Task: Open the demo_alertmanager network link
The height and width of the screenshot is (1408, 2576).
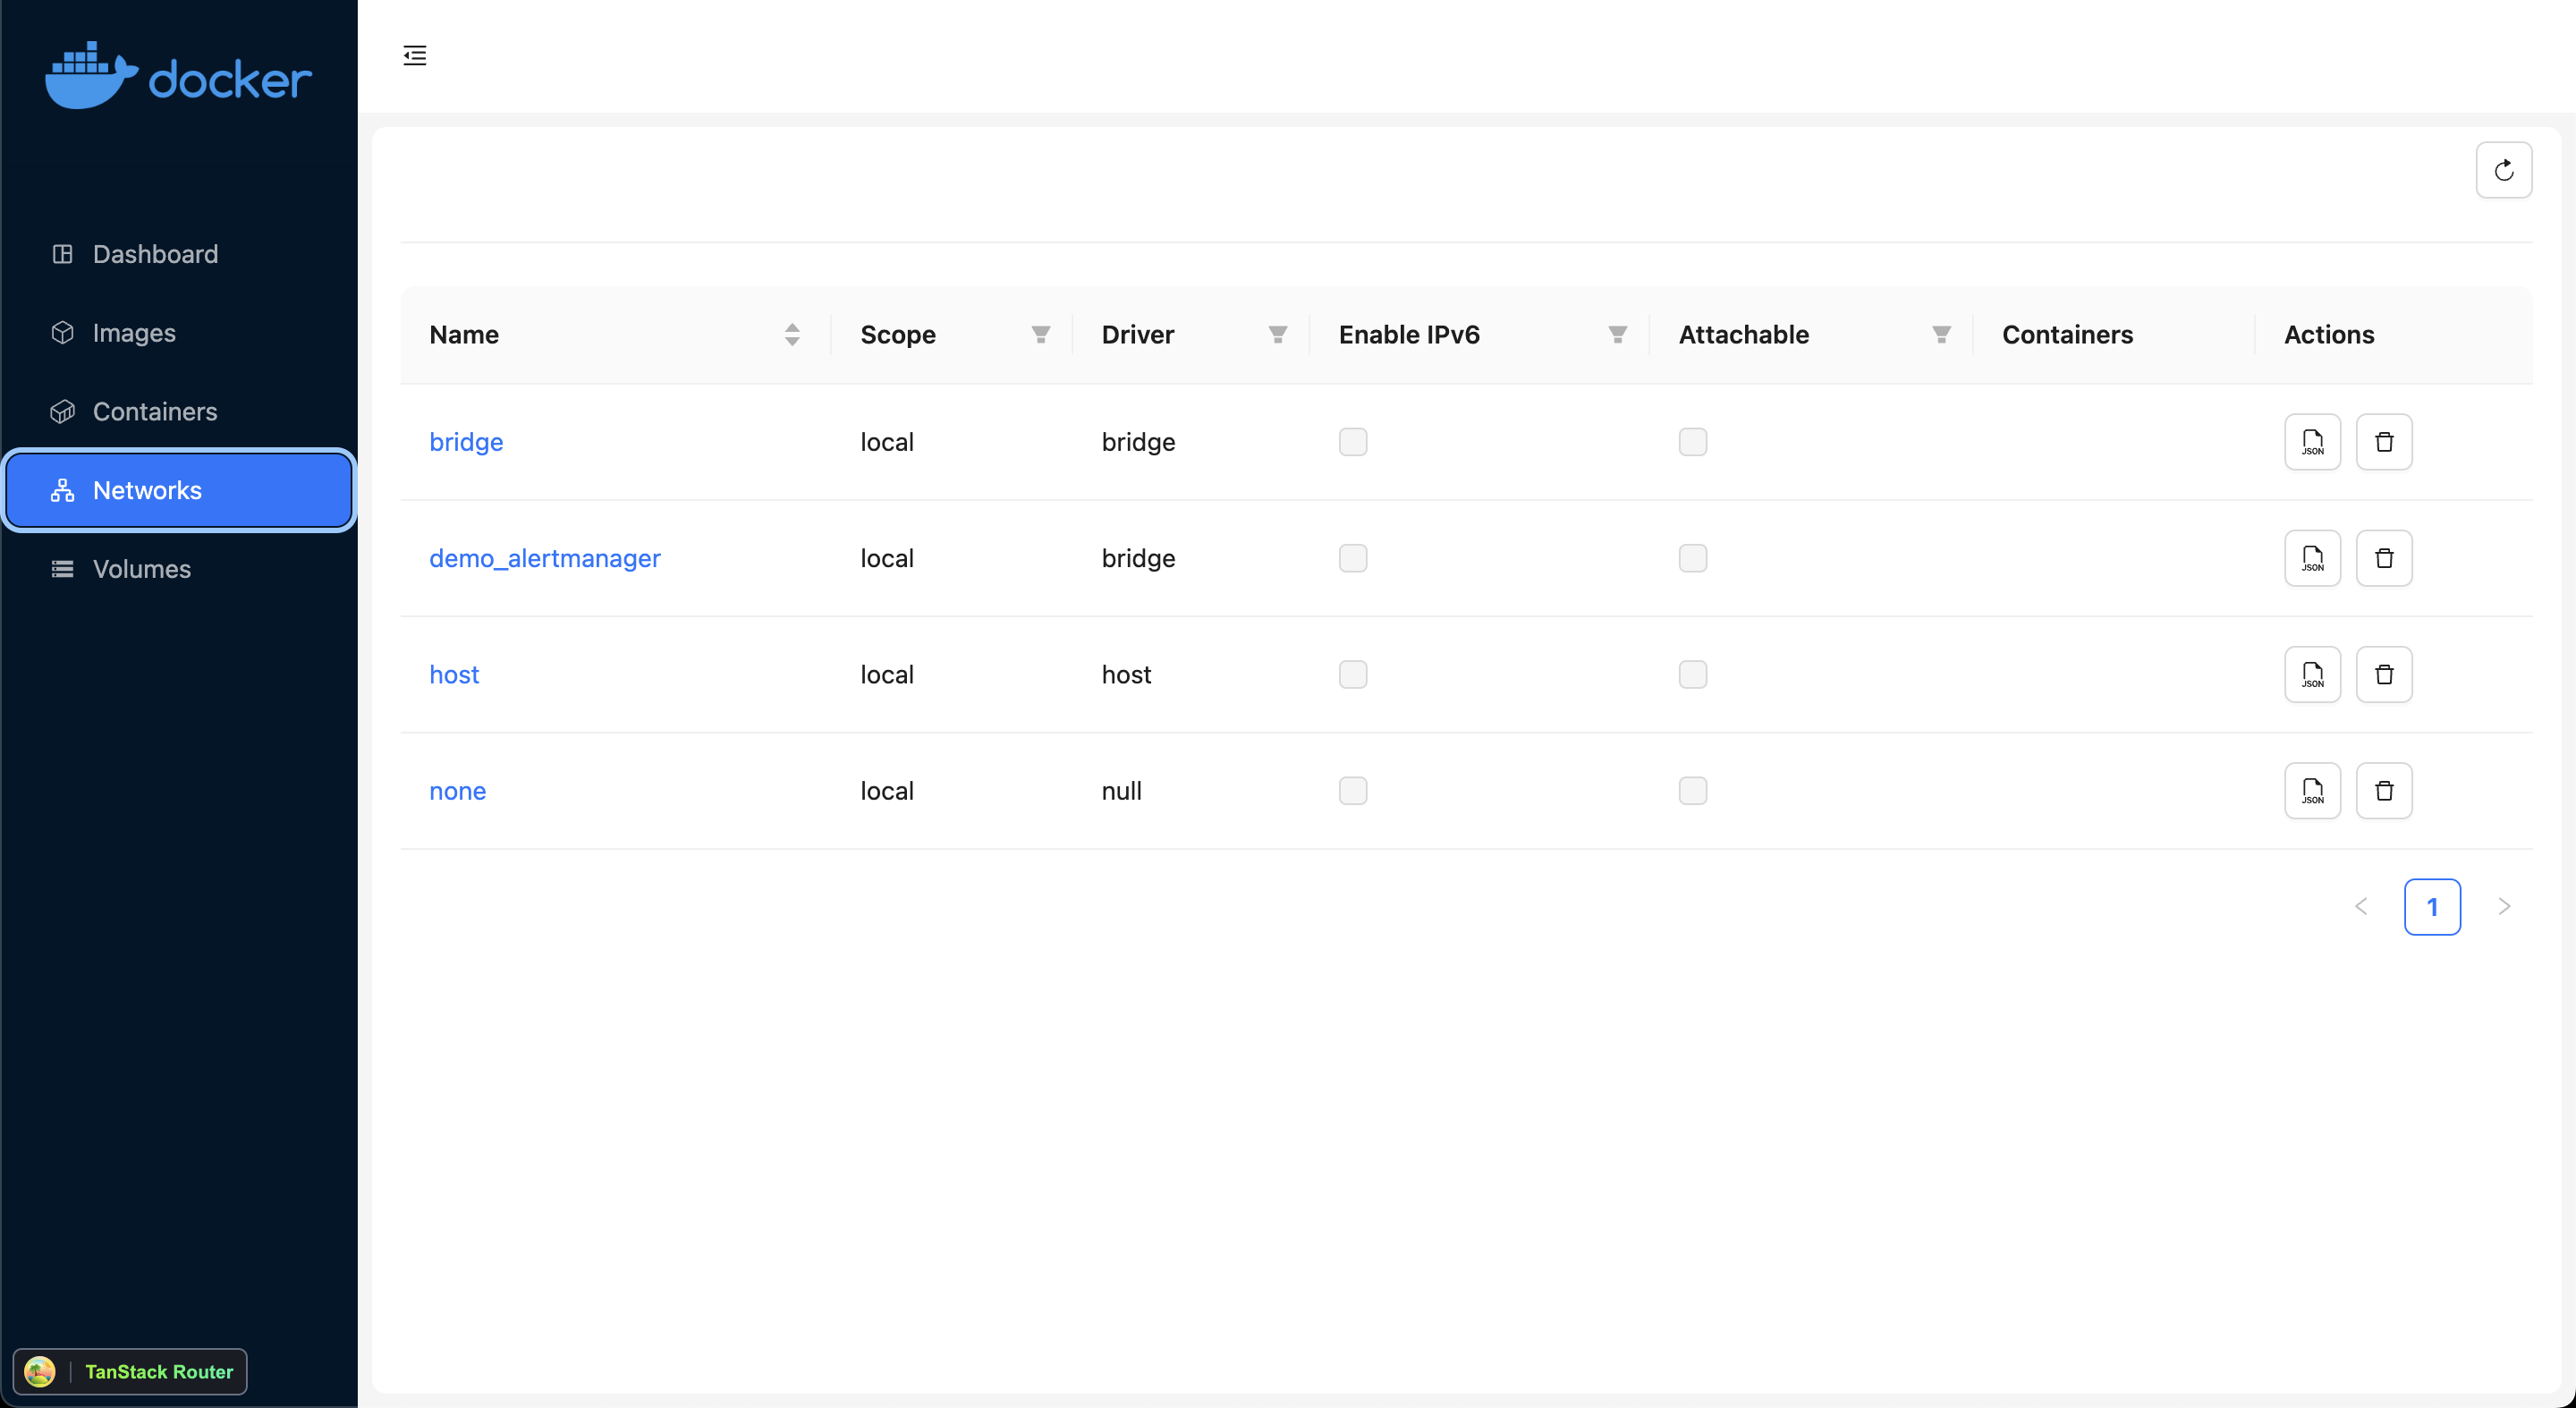Action: tap(544, 558)
